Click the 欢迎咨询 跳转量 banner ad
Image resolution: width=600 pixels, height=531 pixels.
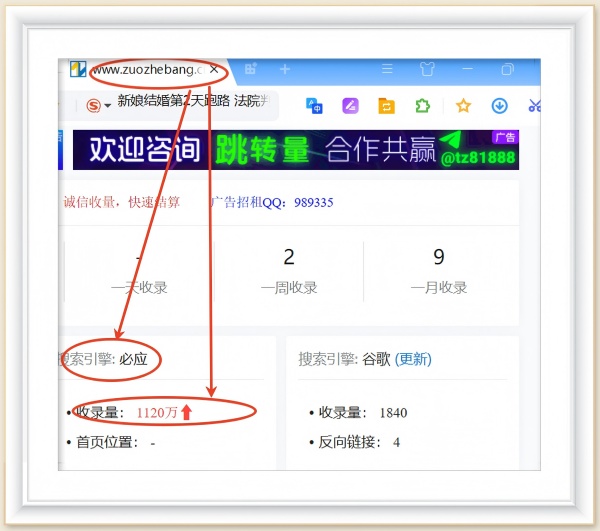coord(295,150)
